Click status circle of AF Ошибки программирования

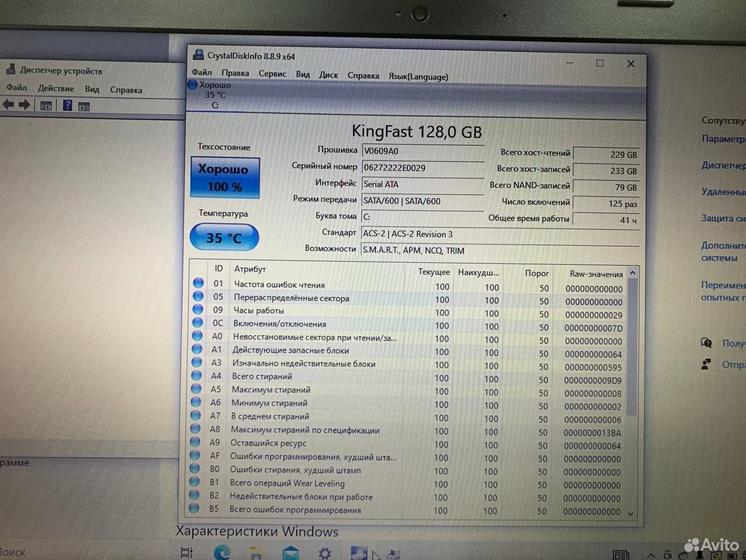(195, 455)
